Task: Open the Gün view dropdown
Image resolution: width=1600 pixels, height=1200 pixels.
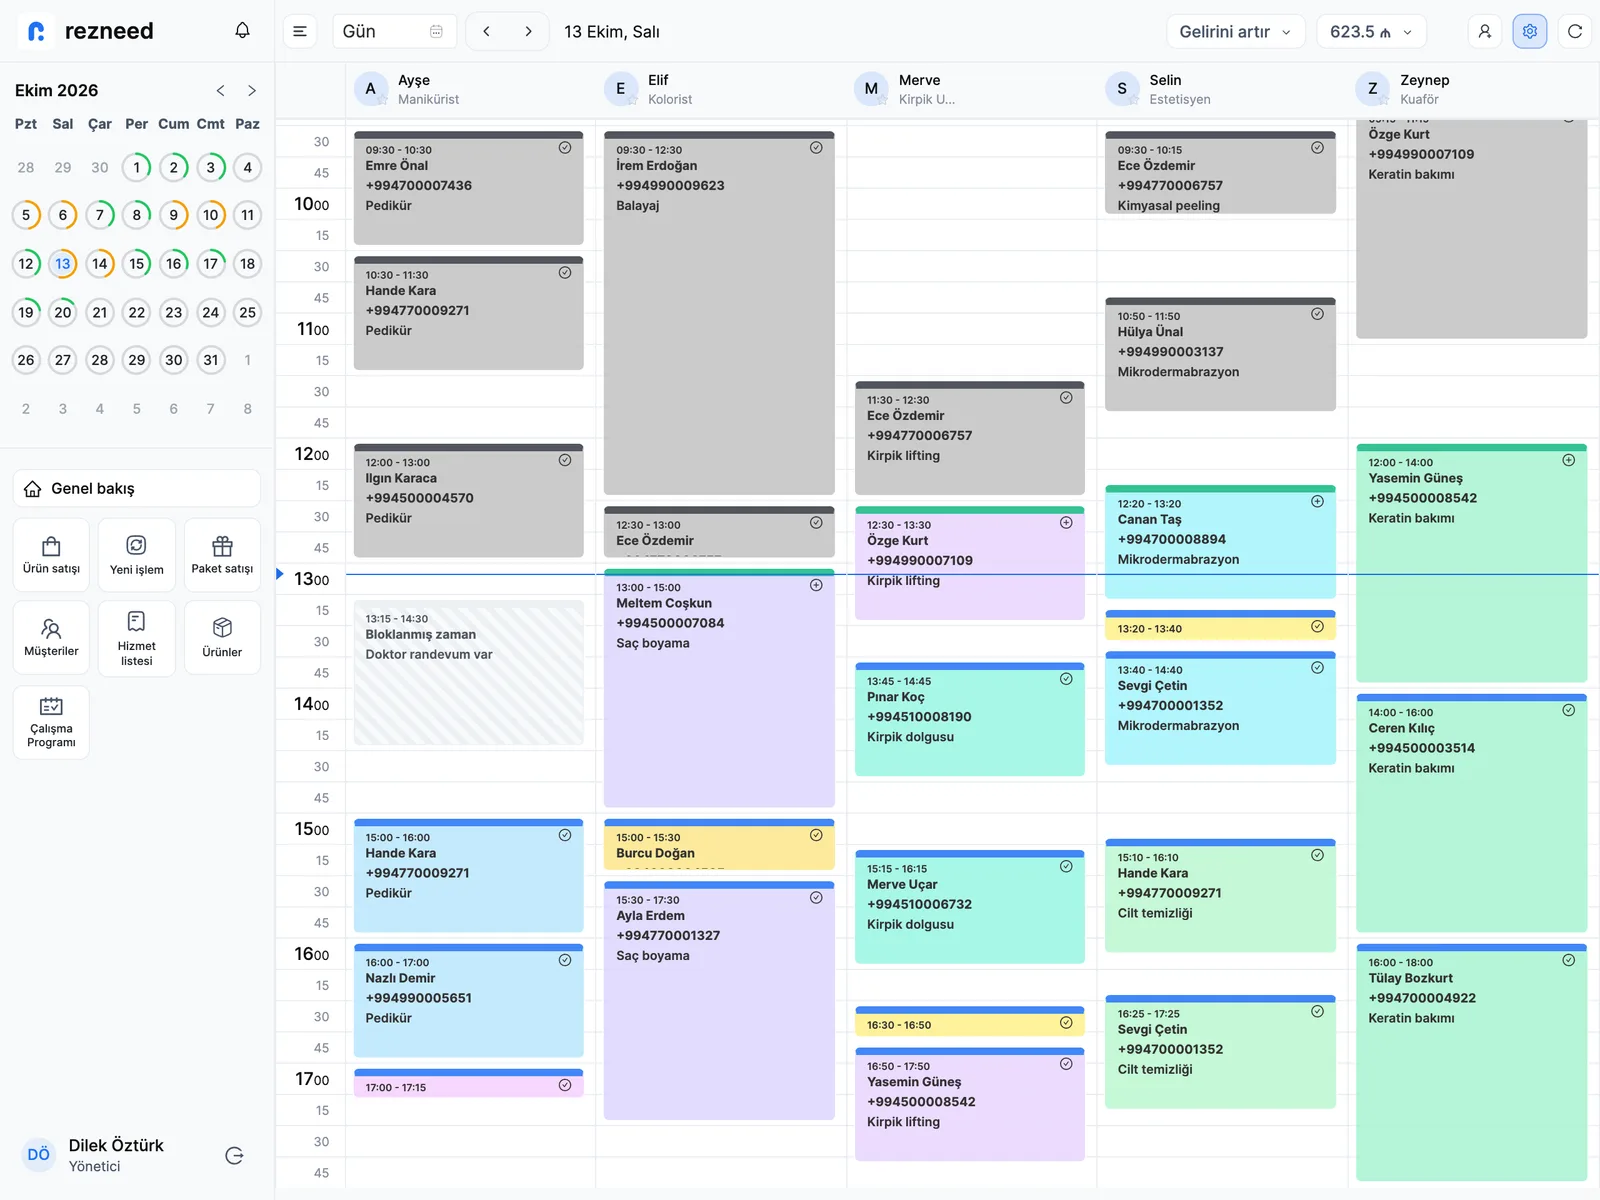Action: (x=394, y=32)
